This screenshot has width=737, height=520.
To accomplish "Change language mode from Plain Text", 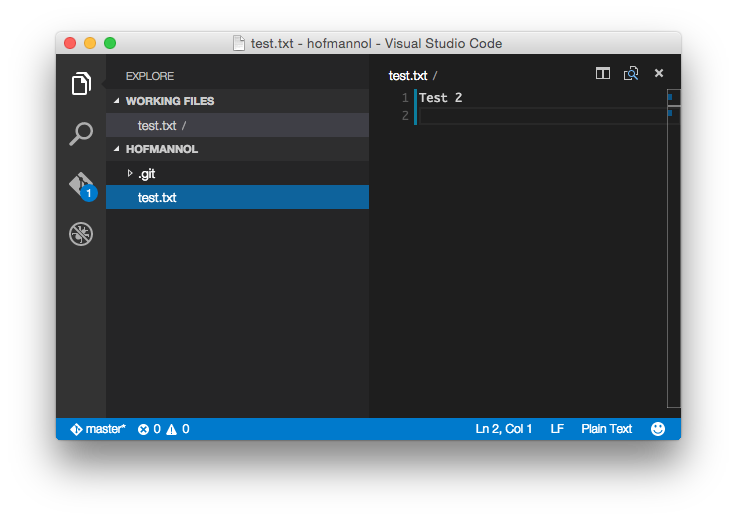I will [x=606, y=429].
